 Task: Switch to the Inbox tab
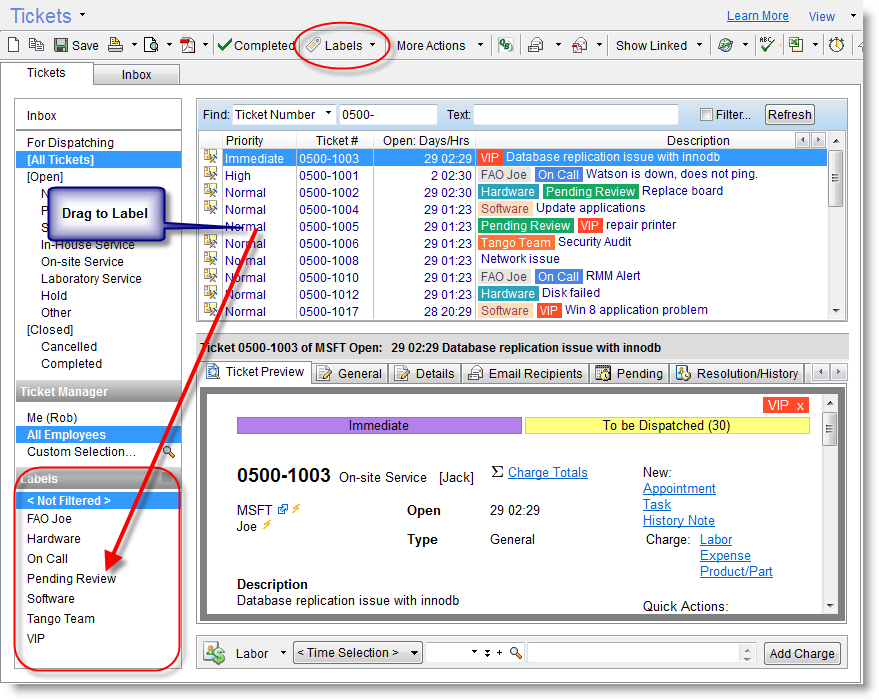[x=137, y=74]
